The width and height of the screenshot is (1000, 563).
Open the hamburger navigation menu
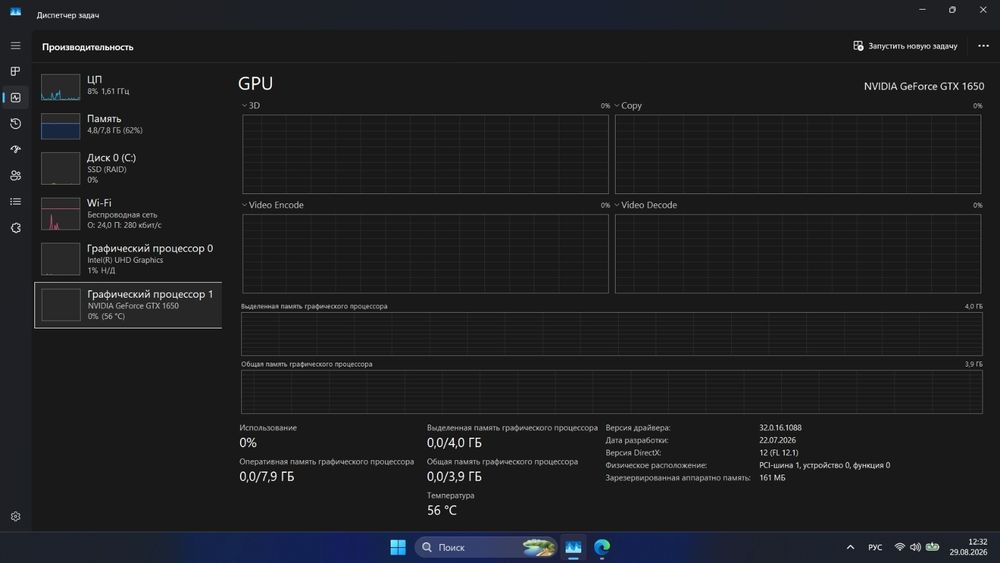click(x=15, y=46)
